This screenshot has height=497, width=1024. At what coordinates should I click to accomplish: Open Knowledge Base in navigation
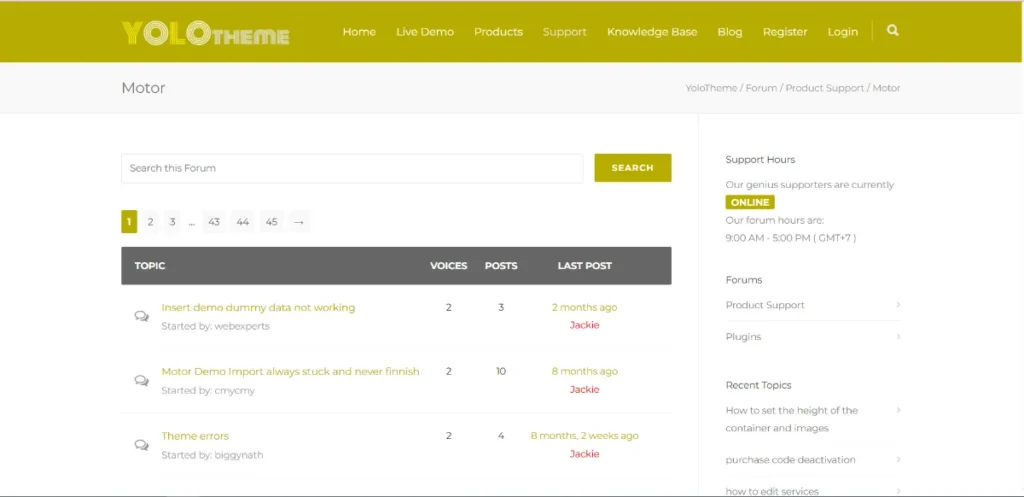tap(651, 32)
